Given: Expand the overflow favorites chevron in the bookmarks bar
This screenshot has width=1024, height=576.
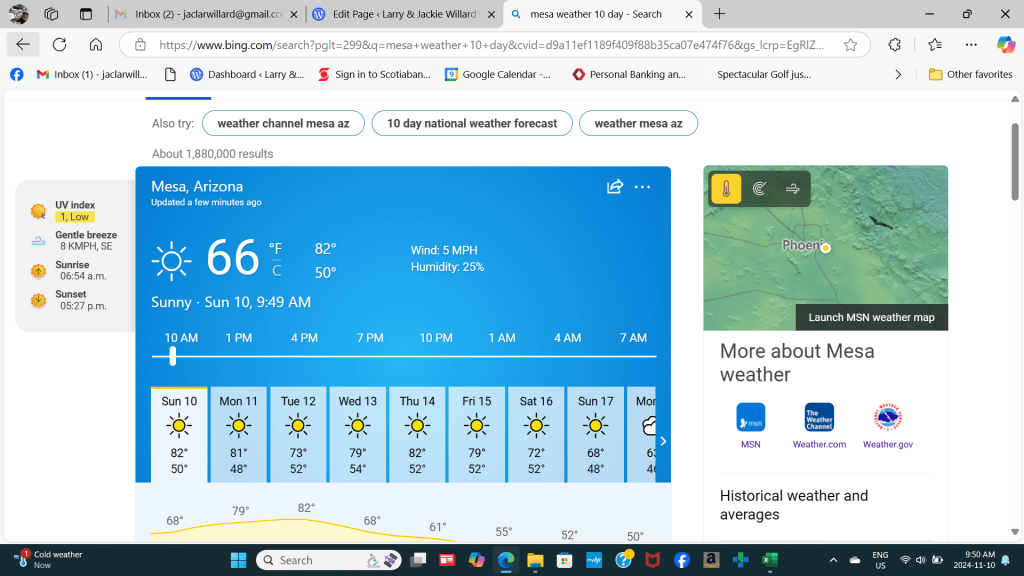Looking at the screenshot, I should click(898, 74).
